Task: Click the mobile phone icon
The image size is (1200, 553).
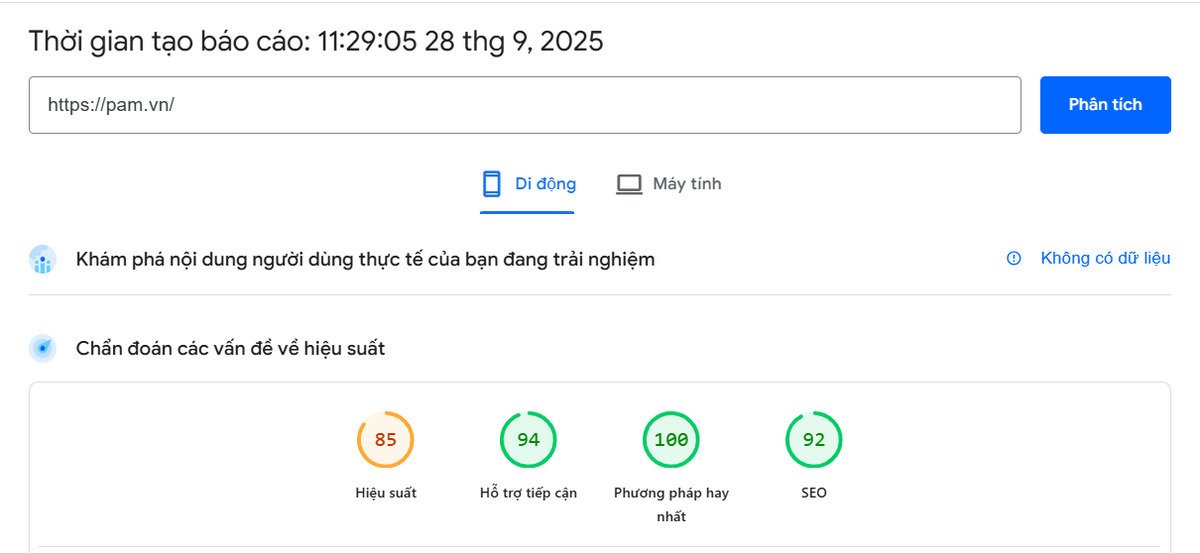Action: [491, 184]
